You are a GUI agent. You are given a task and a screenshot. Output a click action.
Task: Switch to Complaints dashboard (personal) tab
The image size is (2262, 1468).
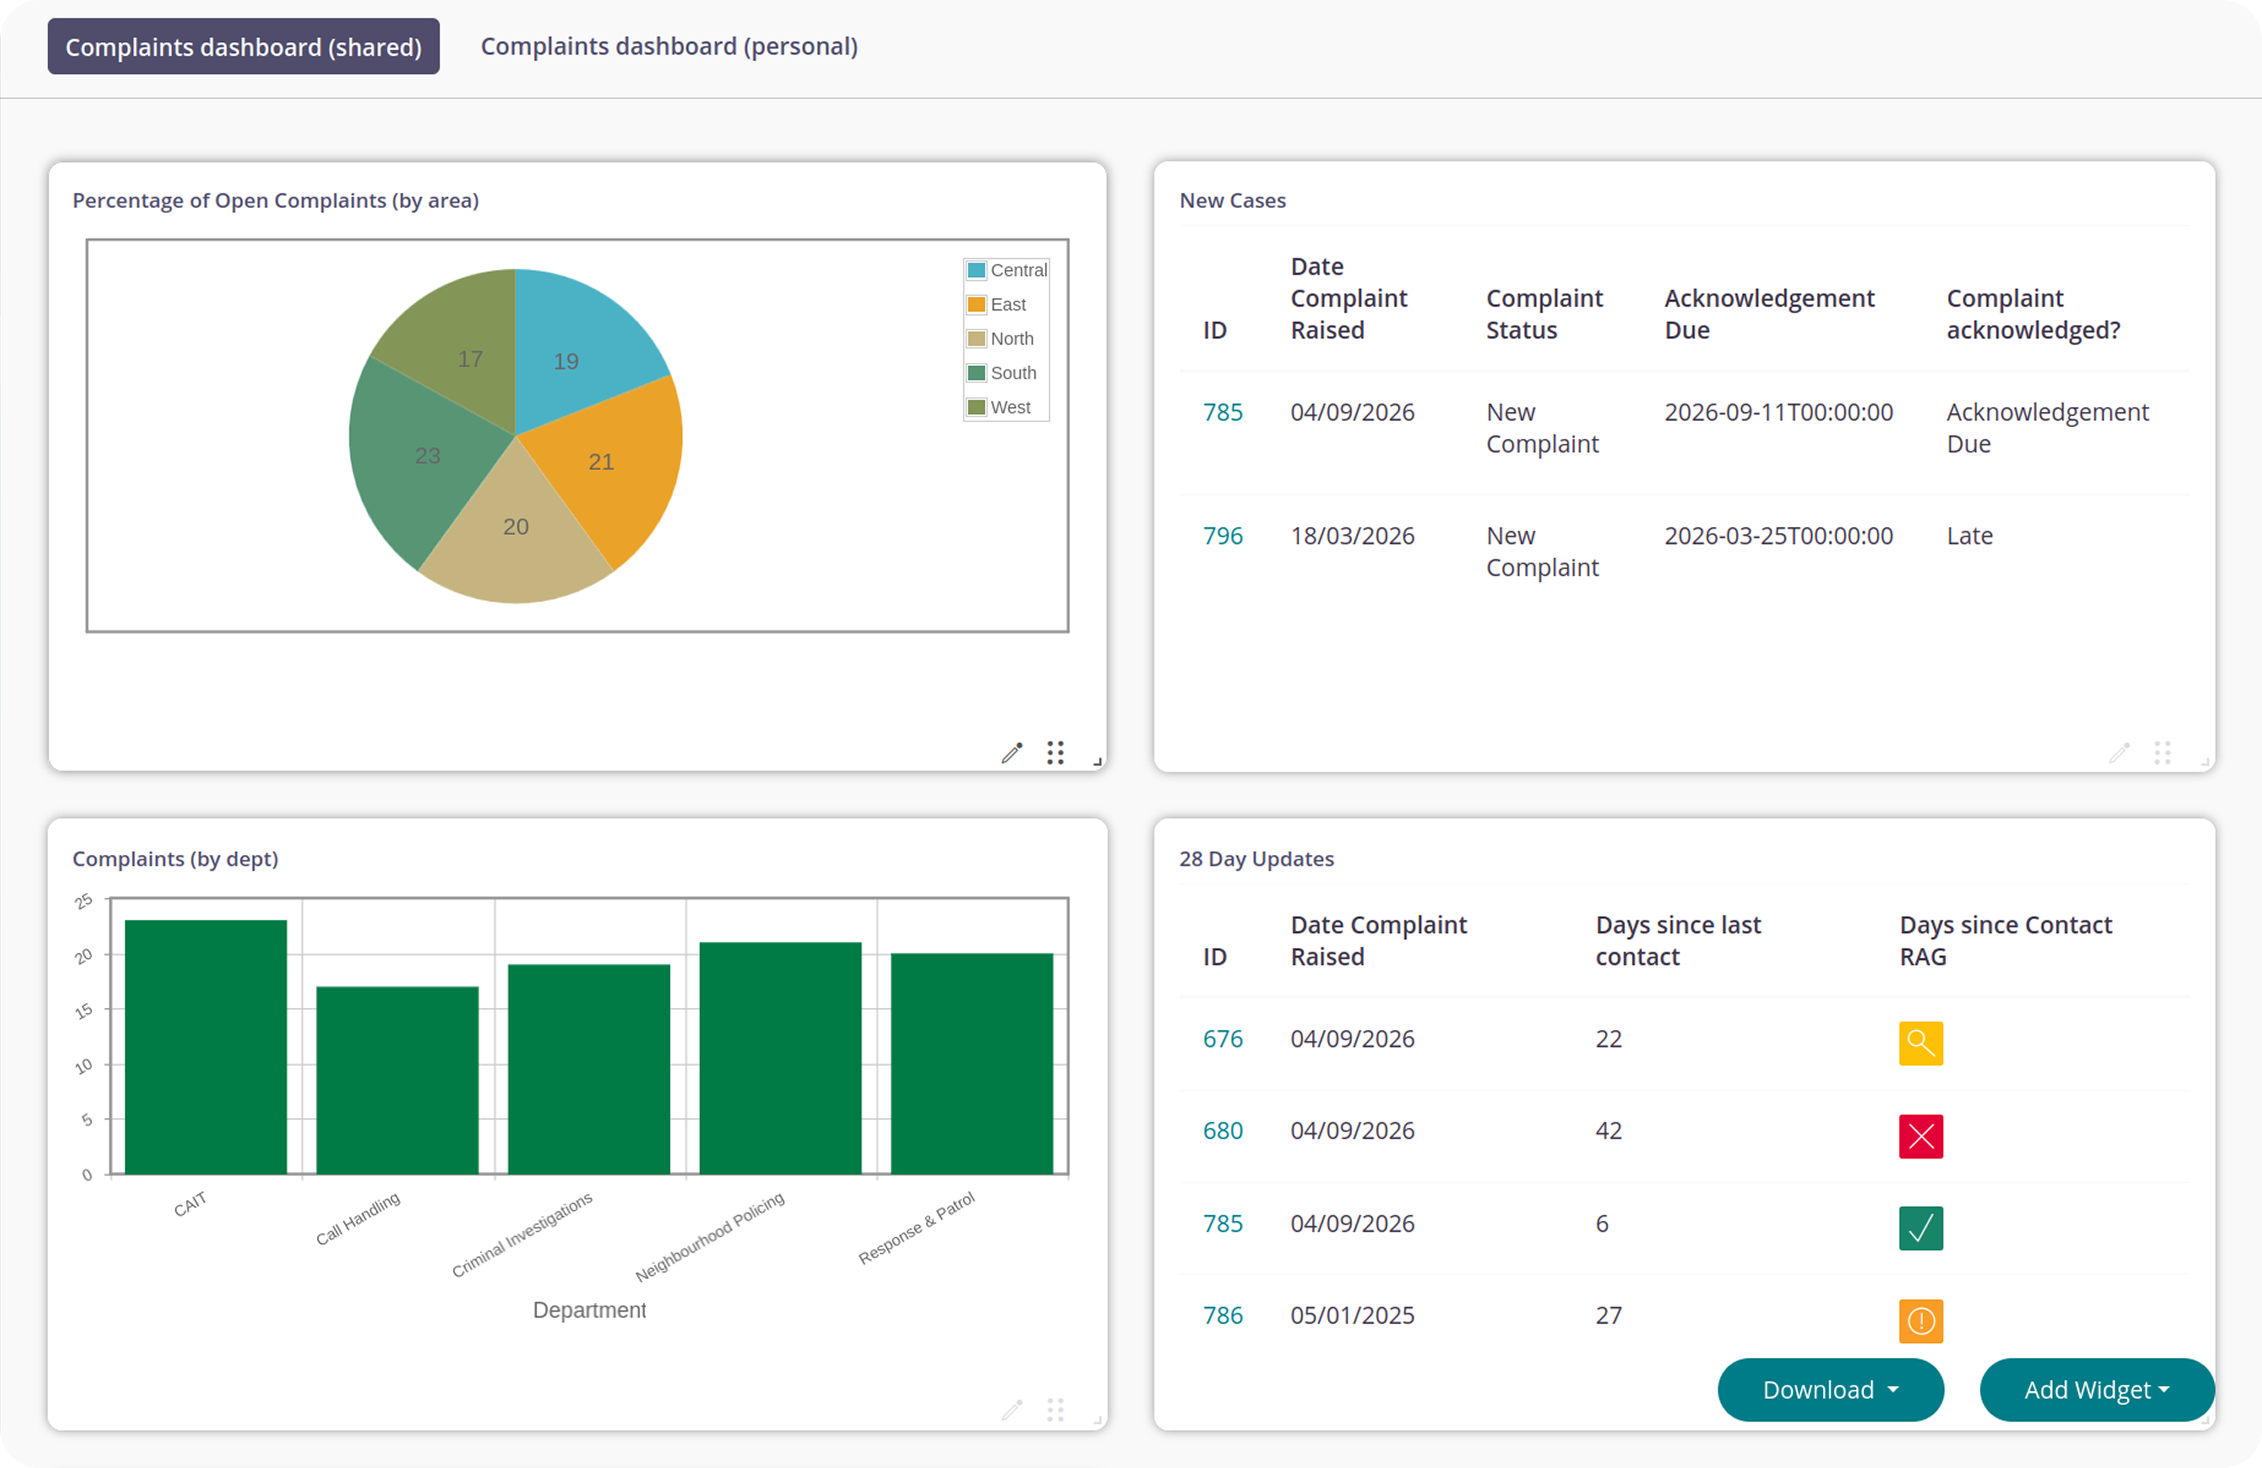tap(669, 46)
